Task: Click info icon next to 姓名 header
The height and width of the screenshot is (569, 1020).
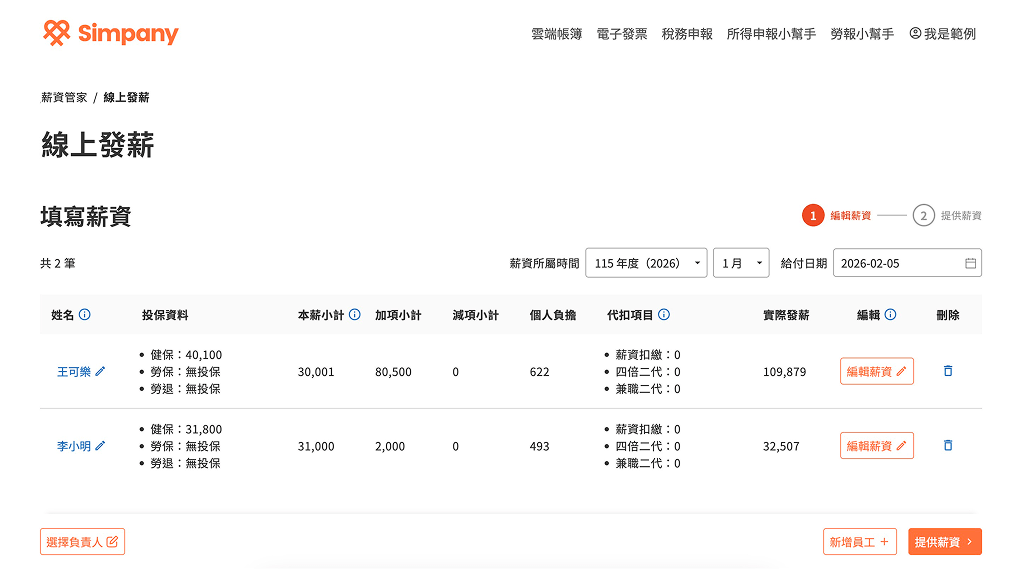Action: 85,315
